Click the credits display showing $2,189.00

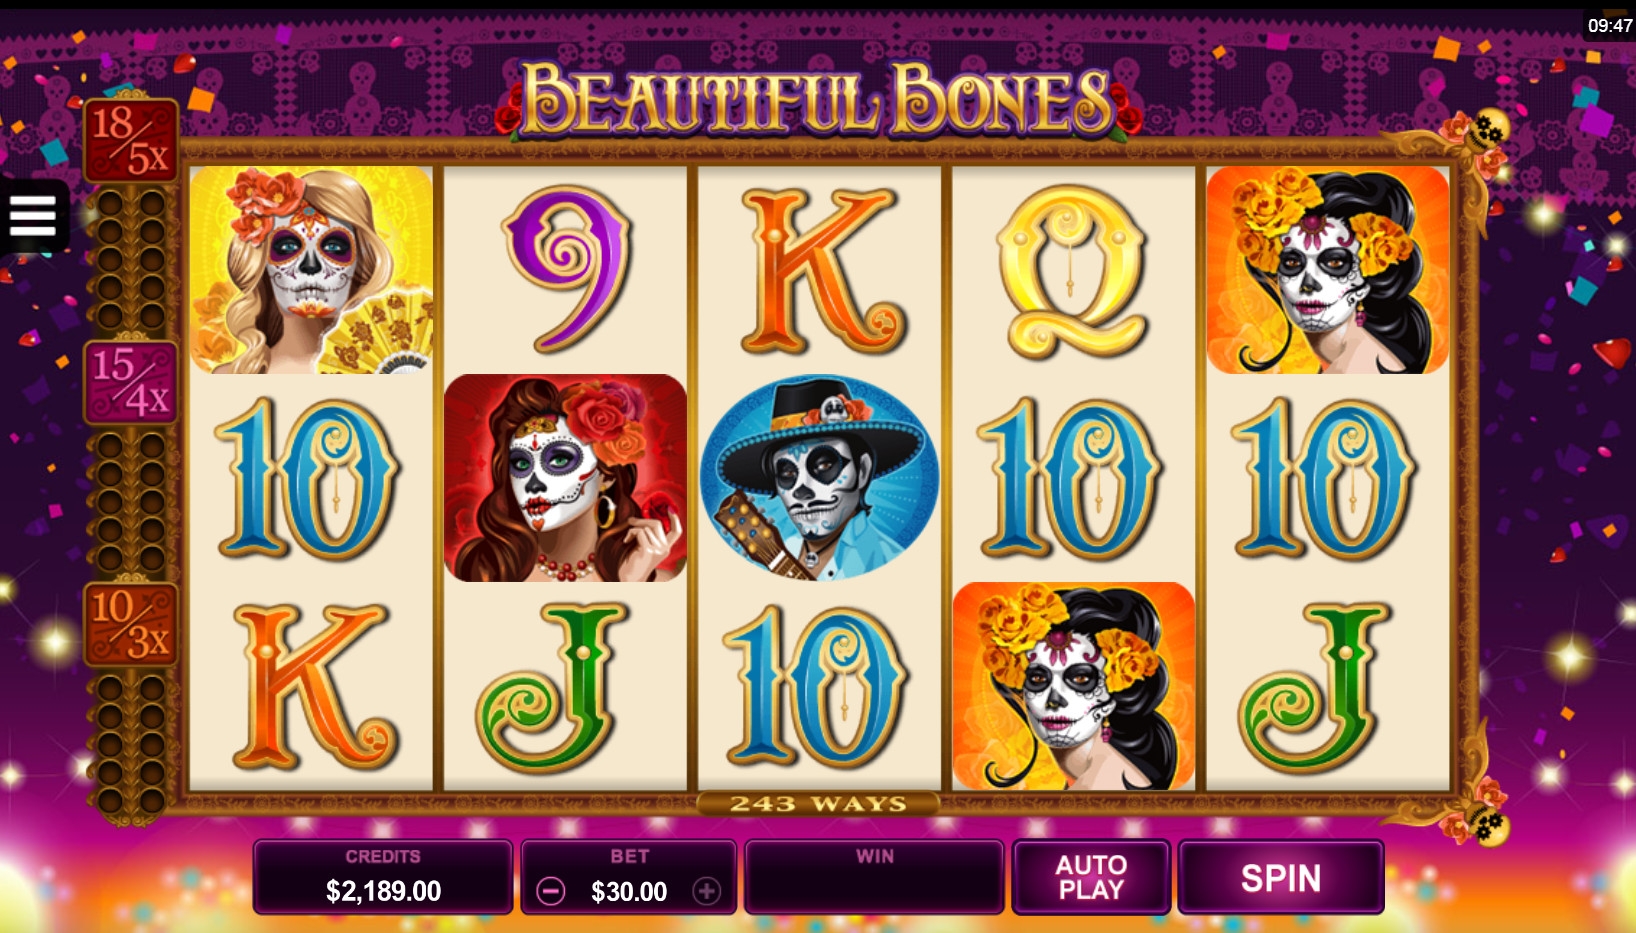pyautogui.click(x=383, y=878)
